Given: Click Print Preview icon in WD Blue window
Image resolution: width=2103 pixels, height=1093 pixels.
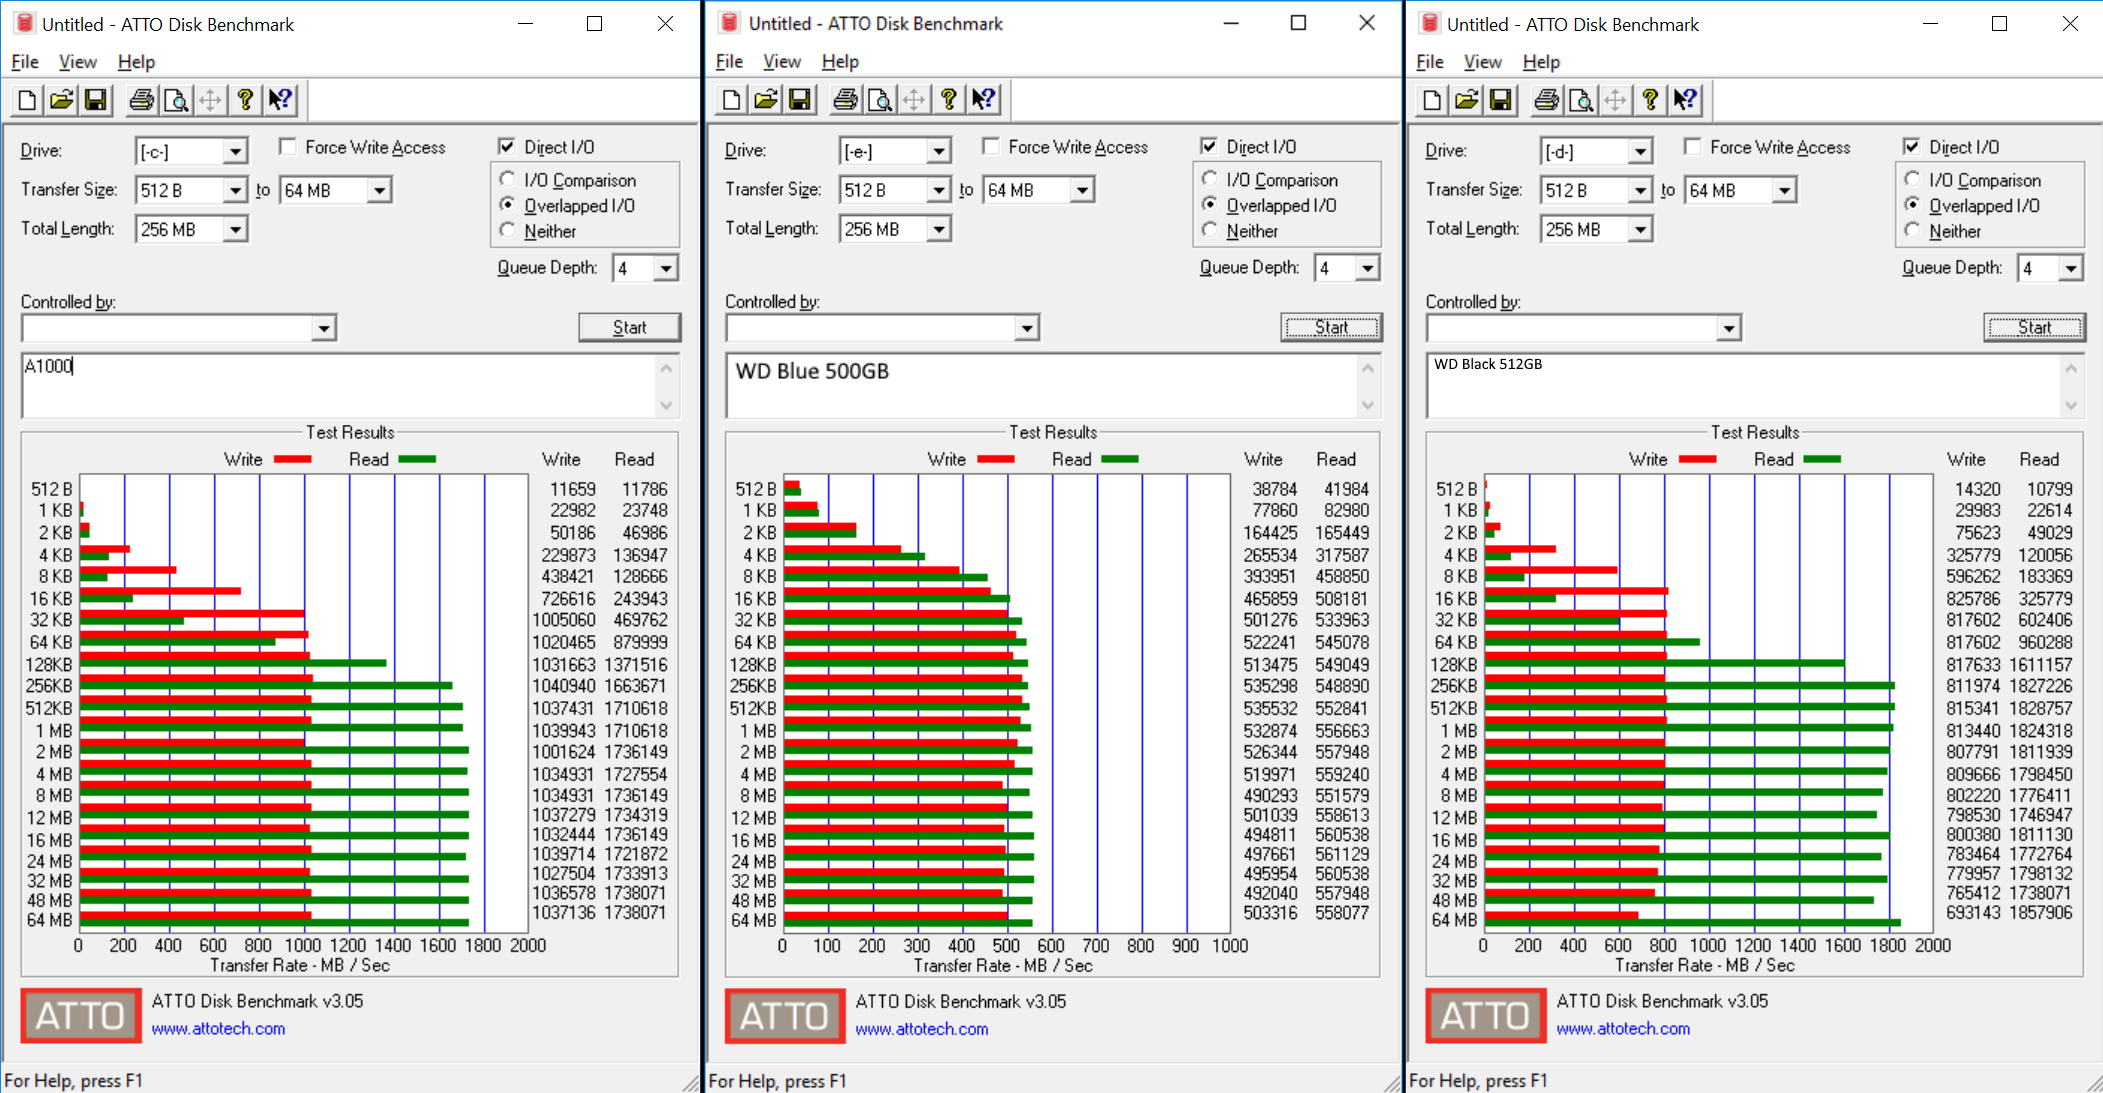Looking at the screenshot, I should pos(880,100).
